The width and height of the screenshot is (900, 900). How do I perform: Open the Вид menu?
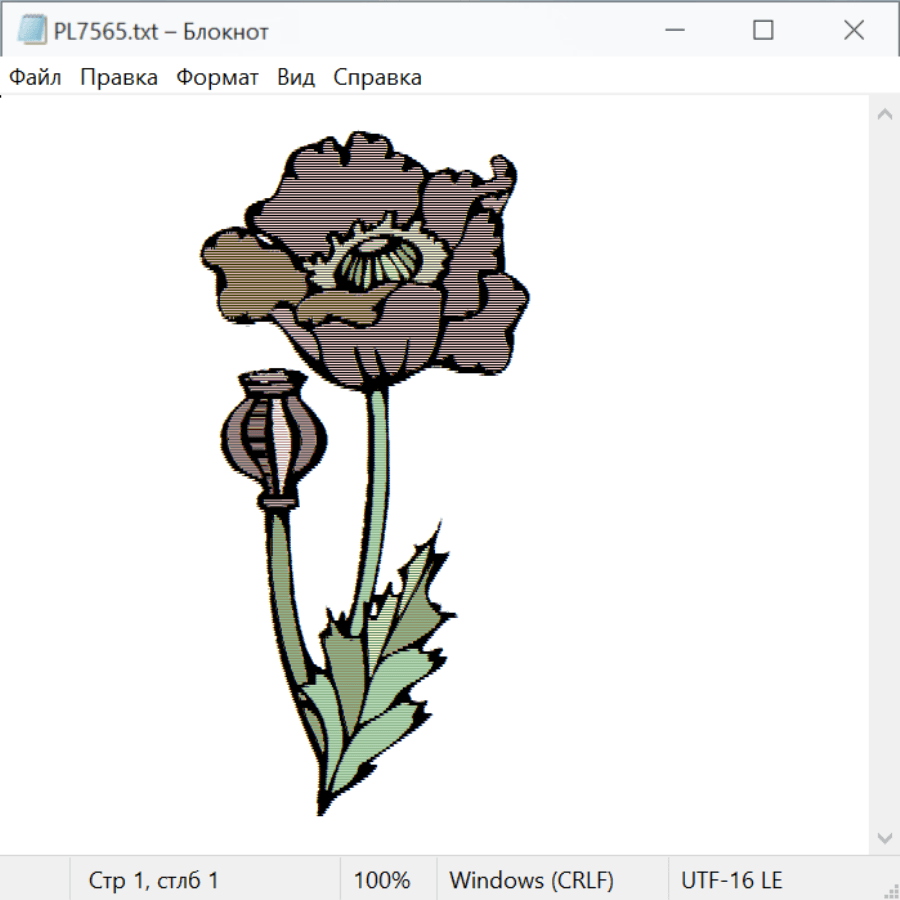[x=296, y=77]
